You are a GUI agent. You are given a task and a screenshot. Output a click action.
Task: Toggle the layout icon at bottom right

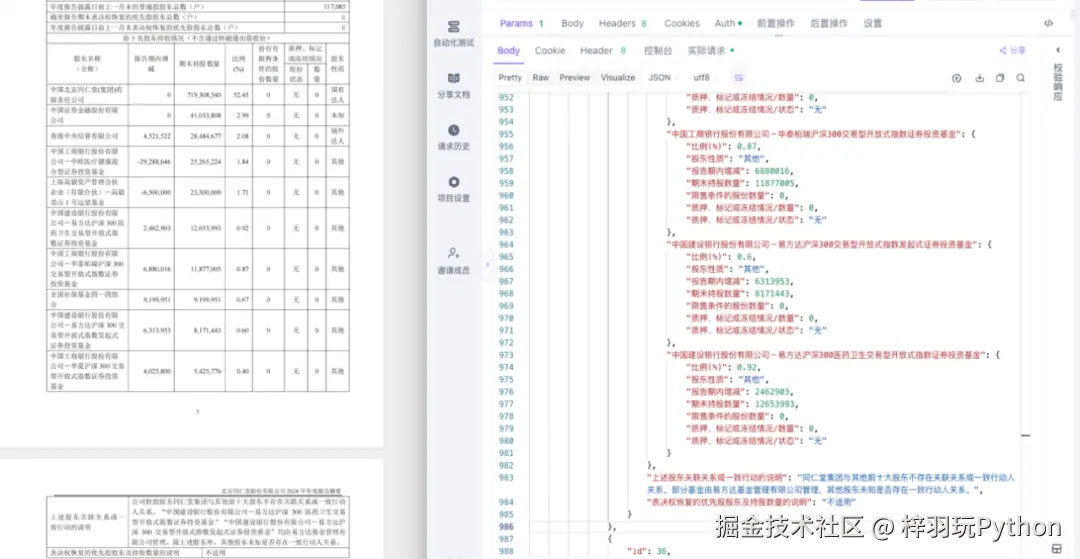[x=1056, y=548]
